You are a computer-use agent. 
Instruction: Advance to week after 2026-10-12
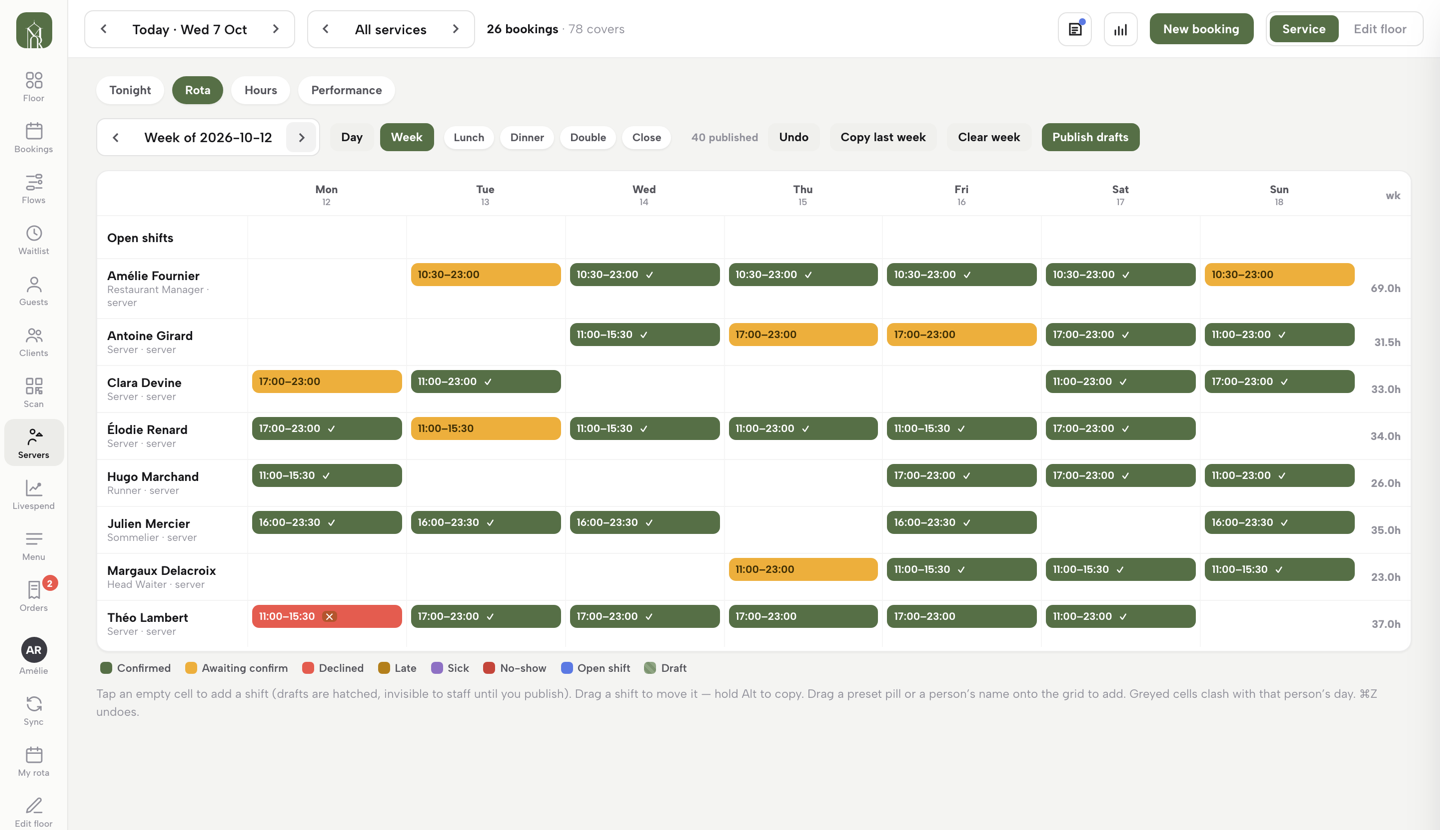pyautogui.click(x=302, y=137)
